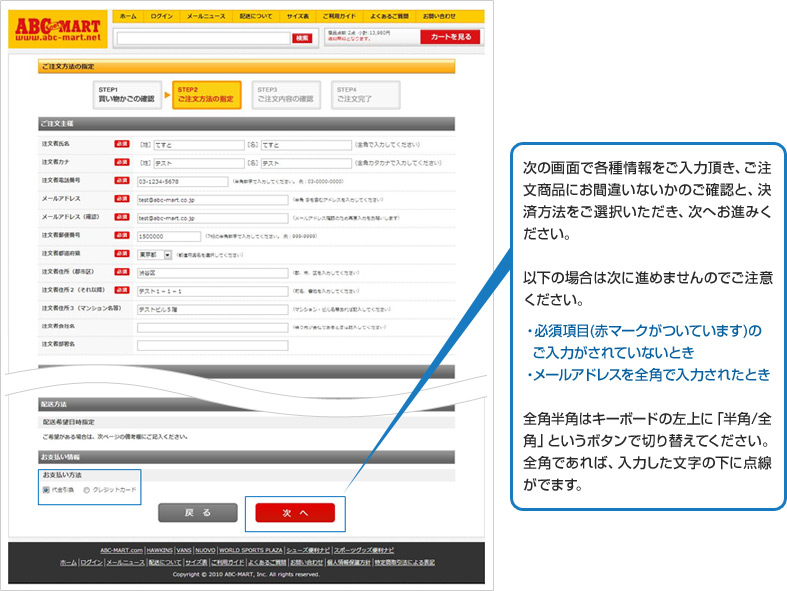
Task: Click the gray 戻る back button
Action: (x=198, y=513)
